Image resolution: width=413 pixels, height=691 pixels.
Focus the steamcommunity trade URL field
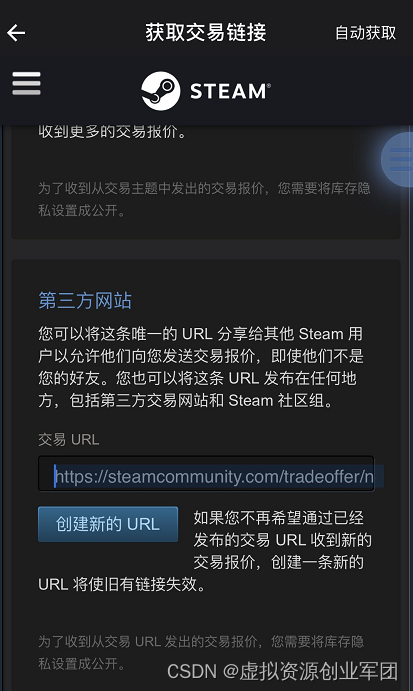point(206,474)
